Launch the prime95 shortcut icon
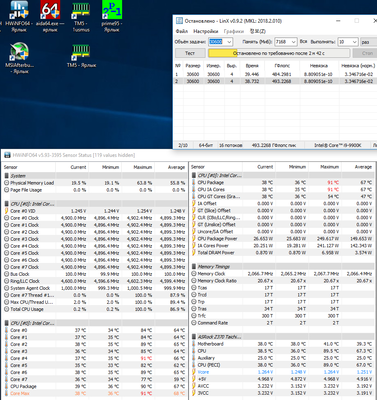Viewport: 377px width, 400px height. tap(112, 17)
